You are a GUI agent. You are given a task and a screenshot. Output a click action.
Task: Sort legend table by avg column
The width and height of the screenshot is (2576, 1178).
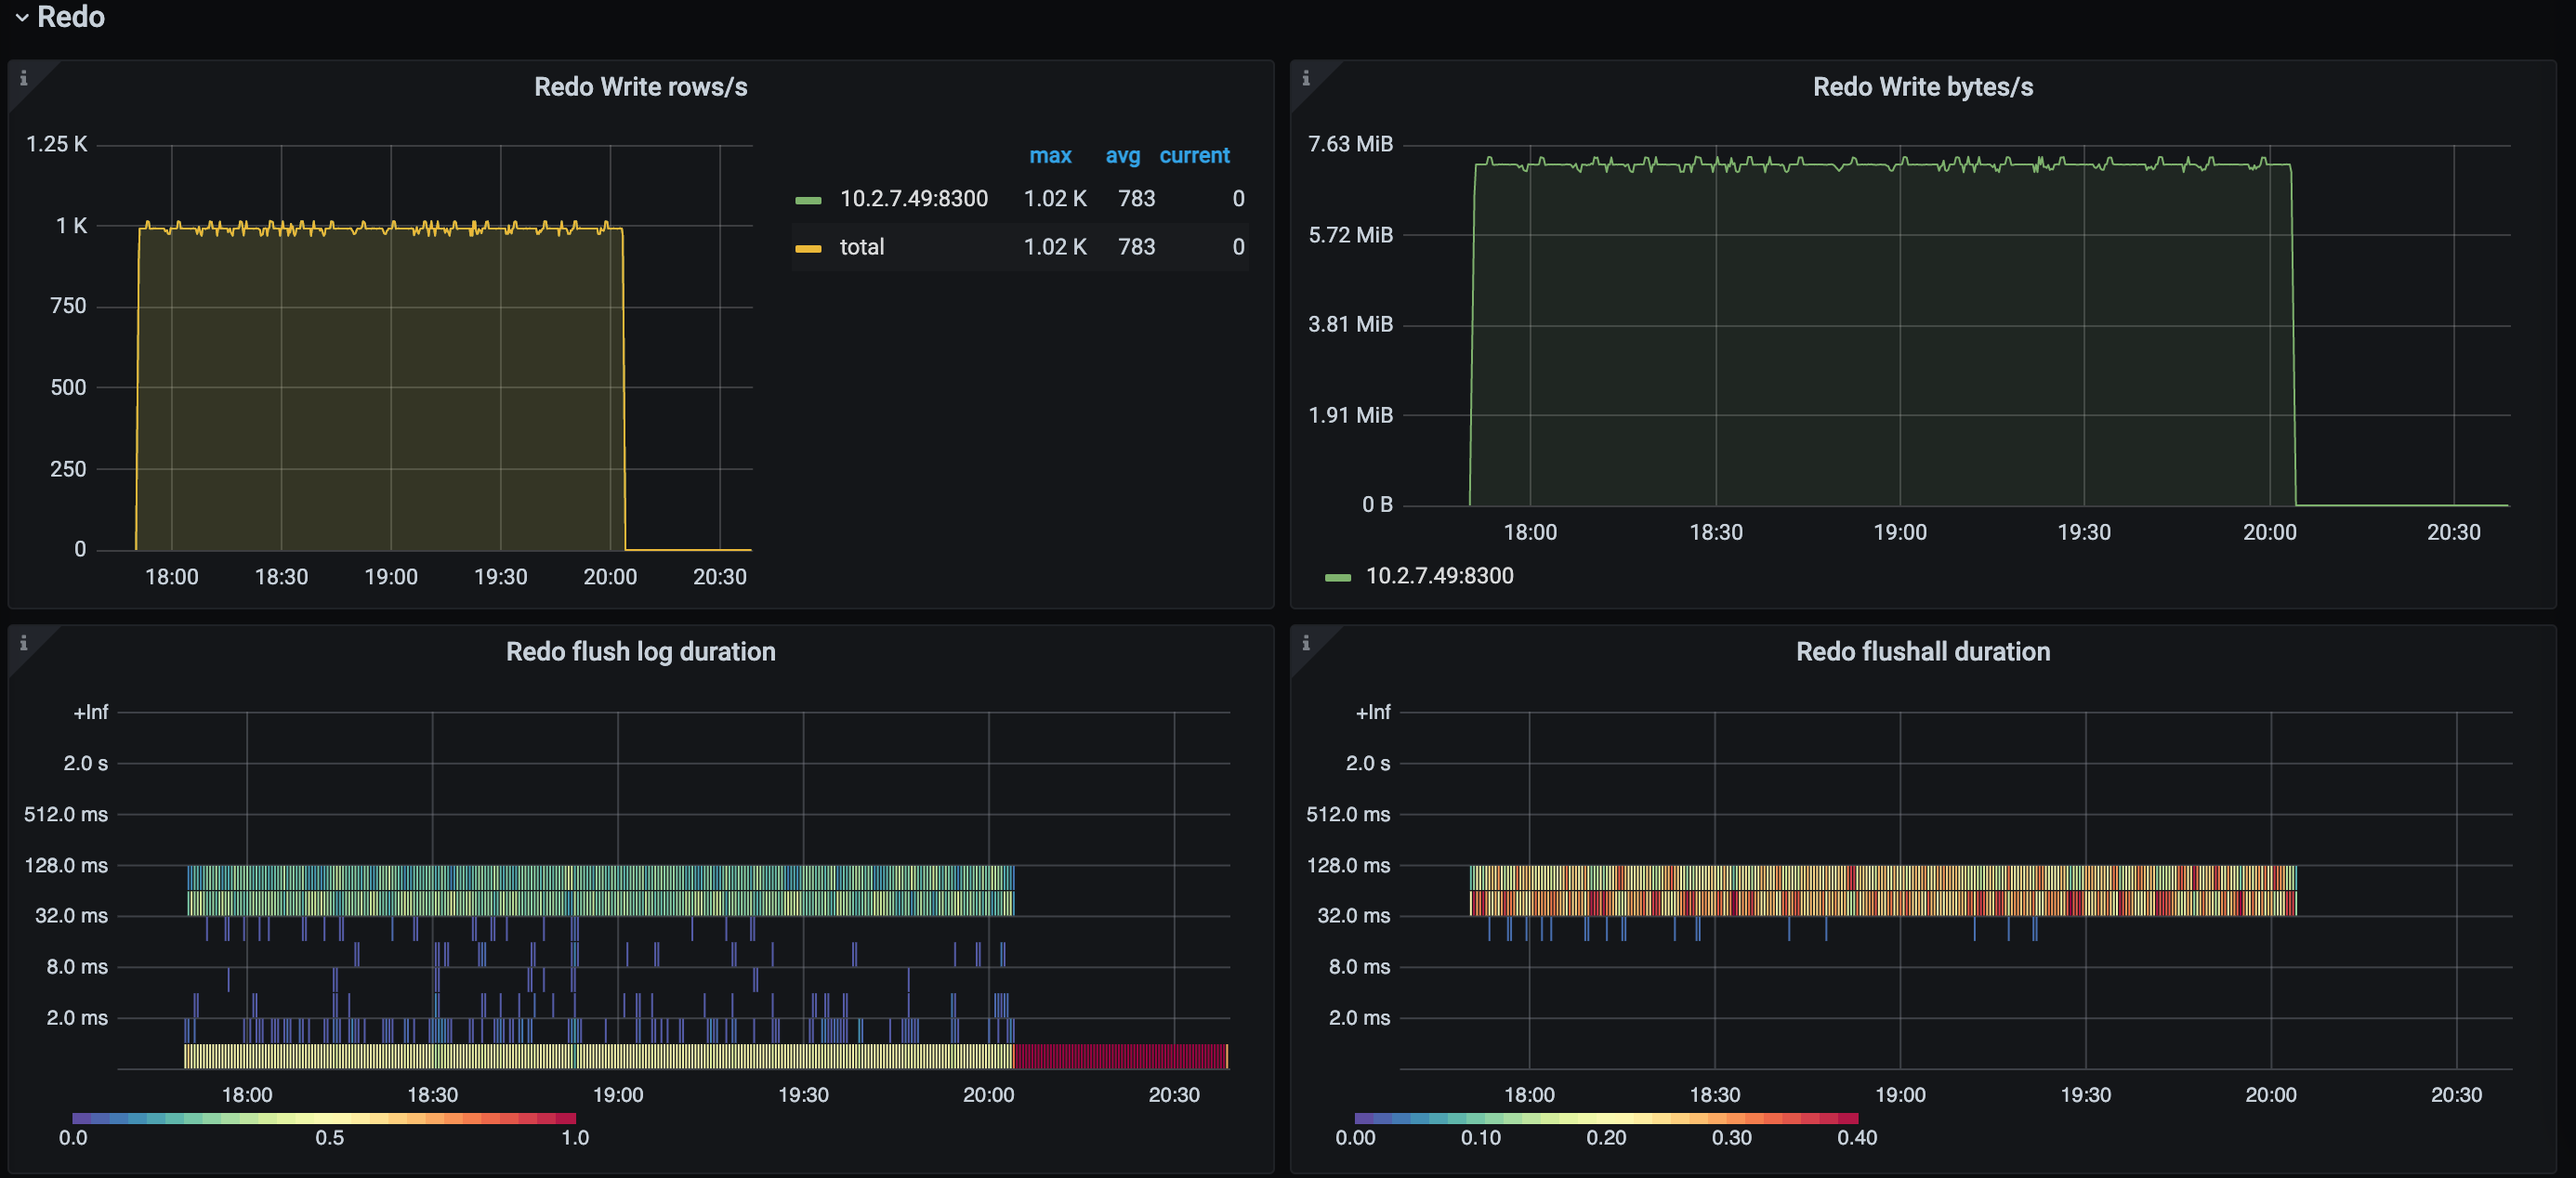pos(1122,156)
